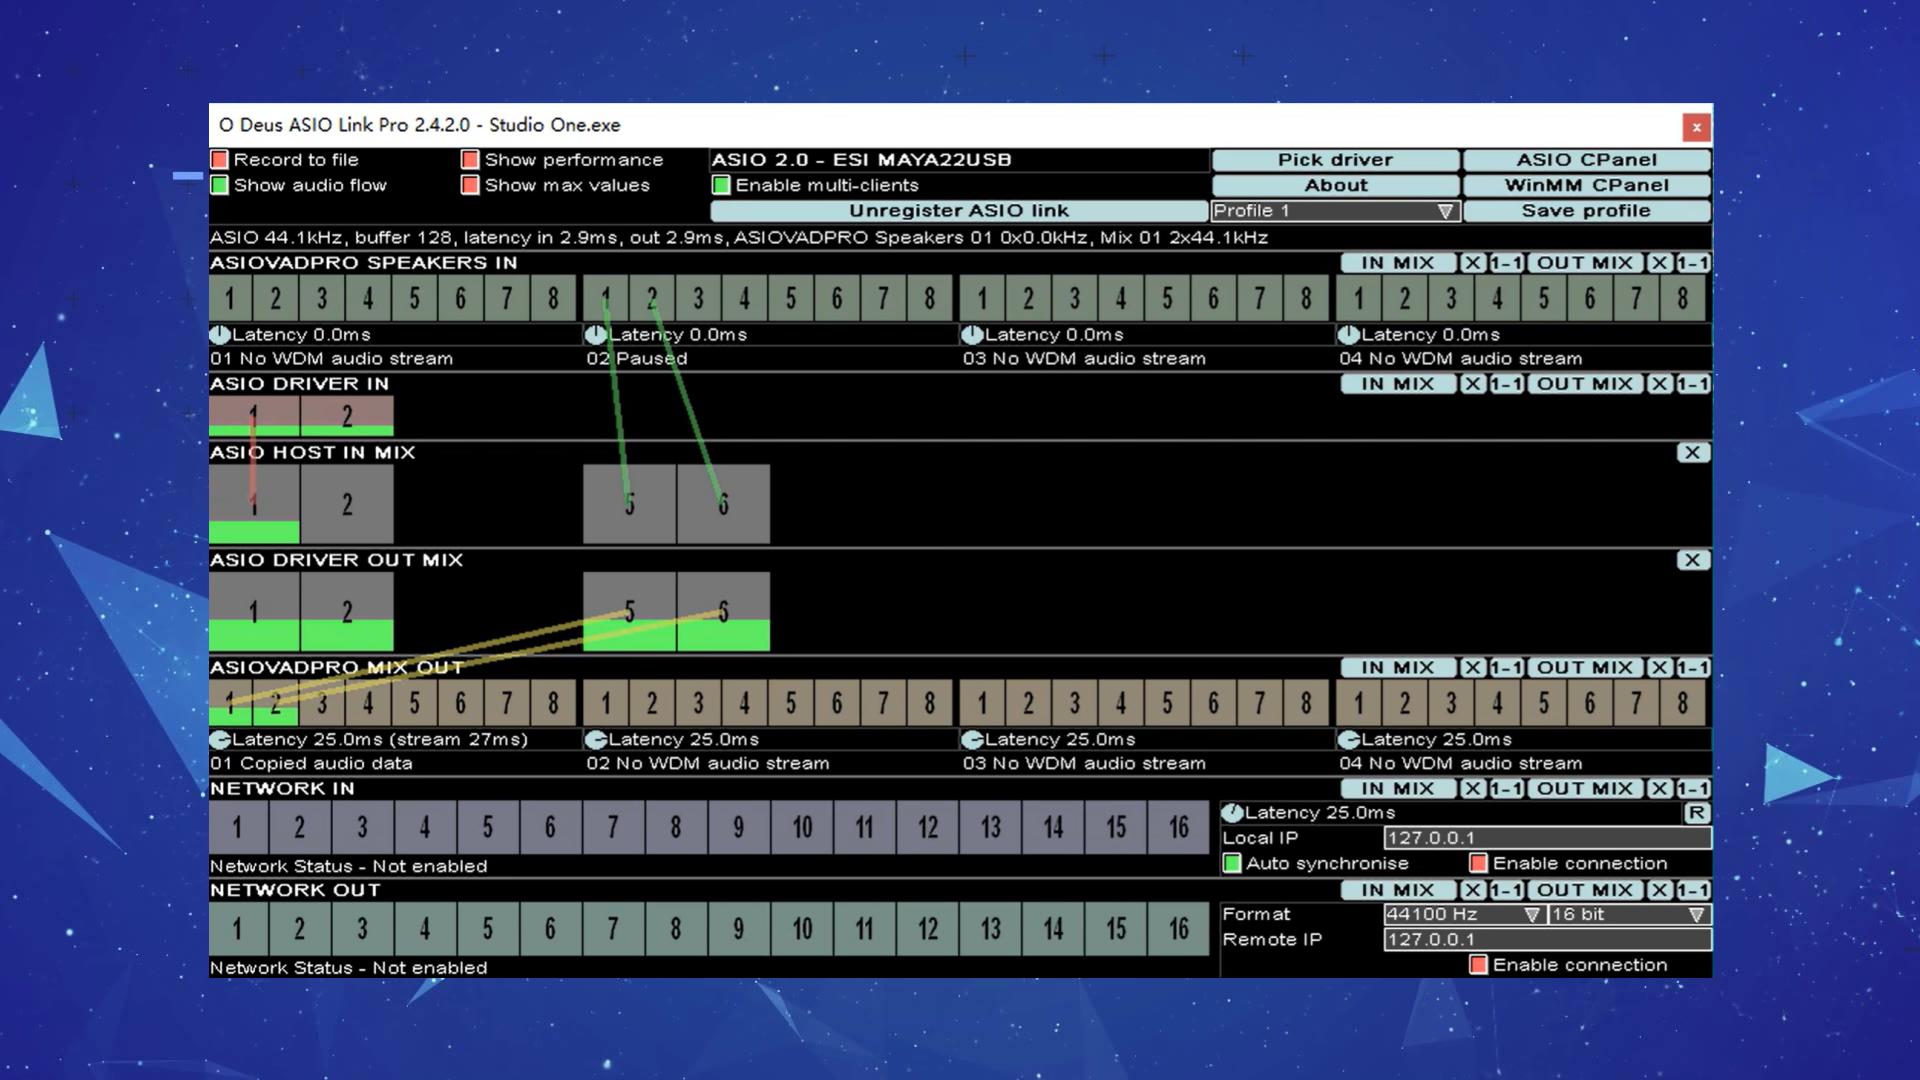Select channel 6 in ASIO DRIVER OUT MIX
Screen dimensions: 1920x1080
click(x=723, y=611)
